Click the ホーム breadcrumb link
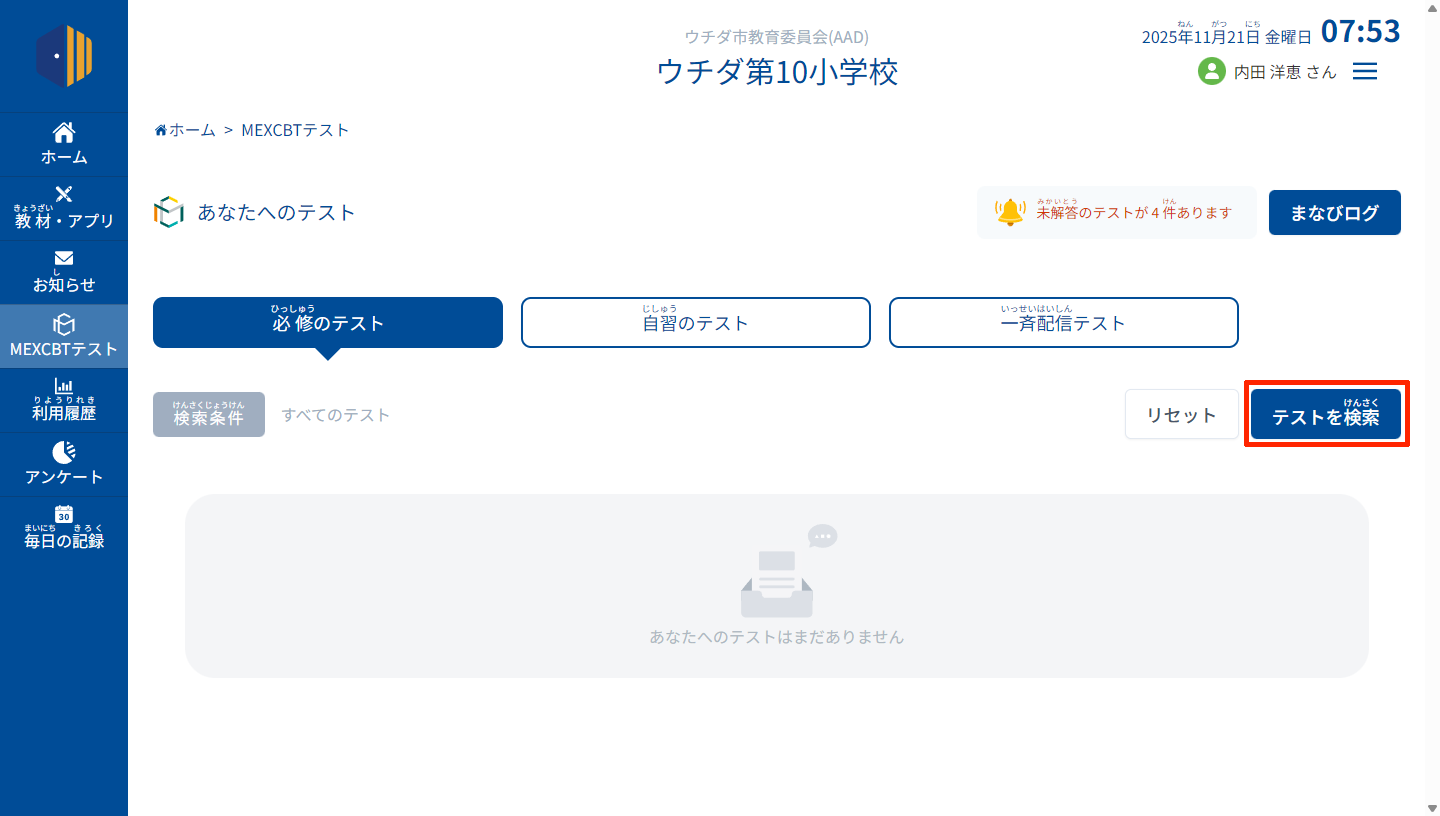This screenshot has height=816, width=1440. [186, 130]
